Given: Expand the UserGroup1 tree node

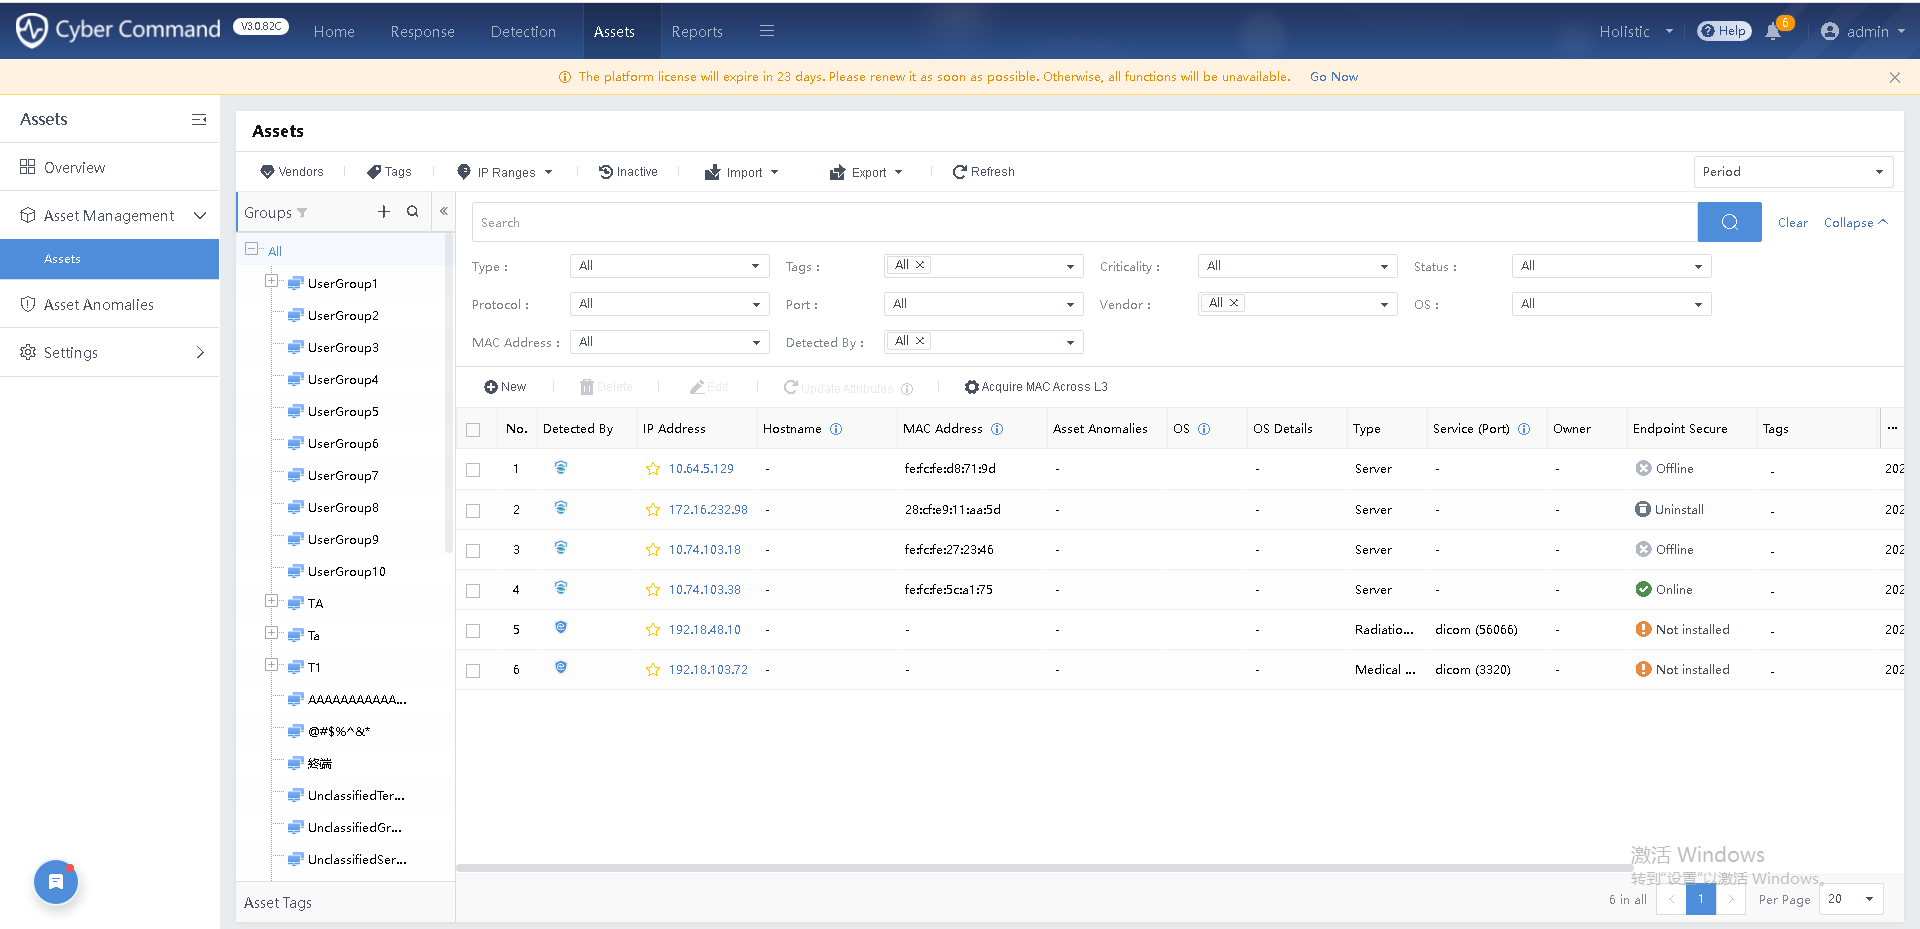Looking at the screenshot, I should click(x=271, y=281).
